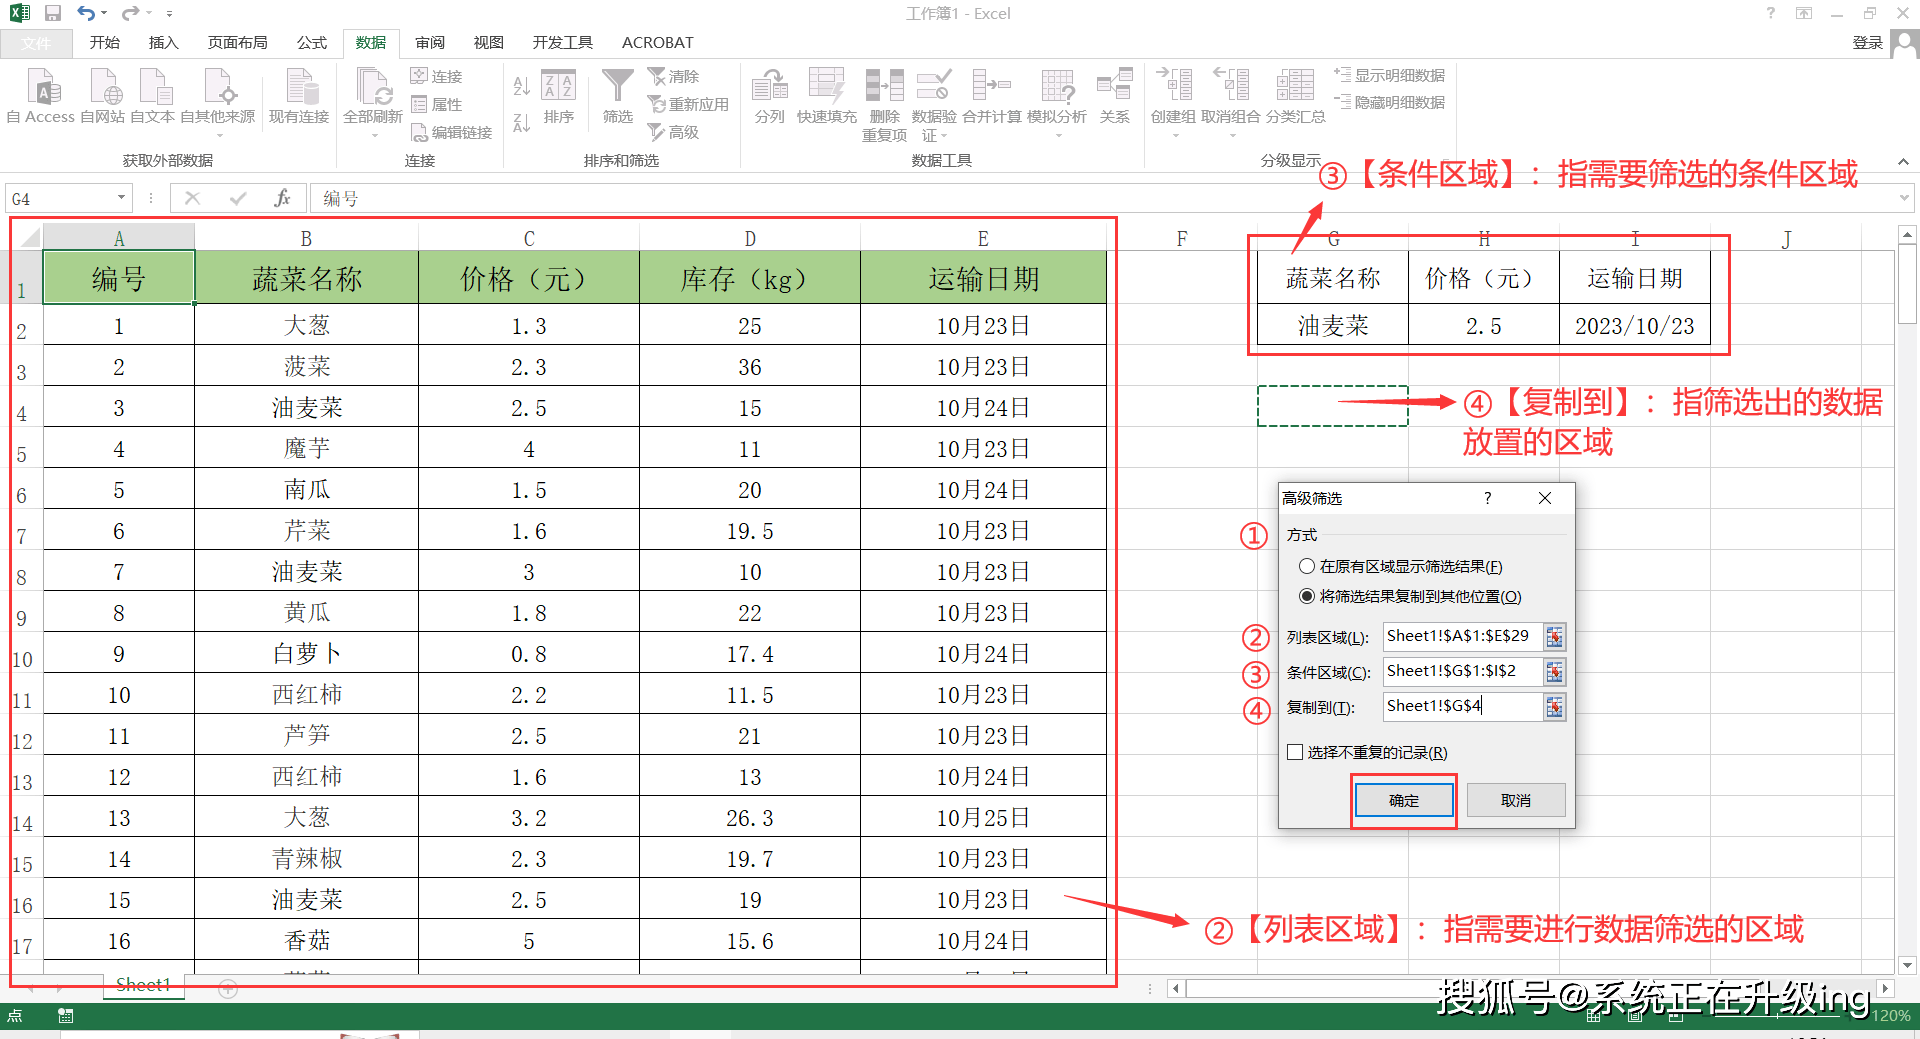1920x1039 pixels.
Task: Open help in 高级筛选 dialog
Action: tap(1488, 498)
